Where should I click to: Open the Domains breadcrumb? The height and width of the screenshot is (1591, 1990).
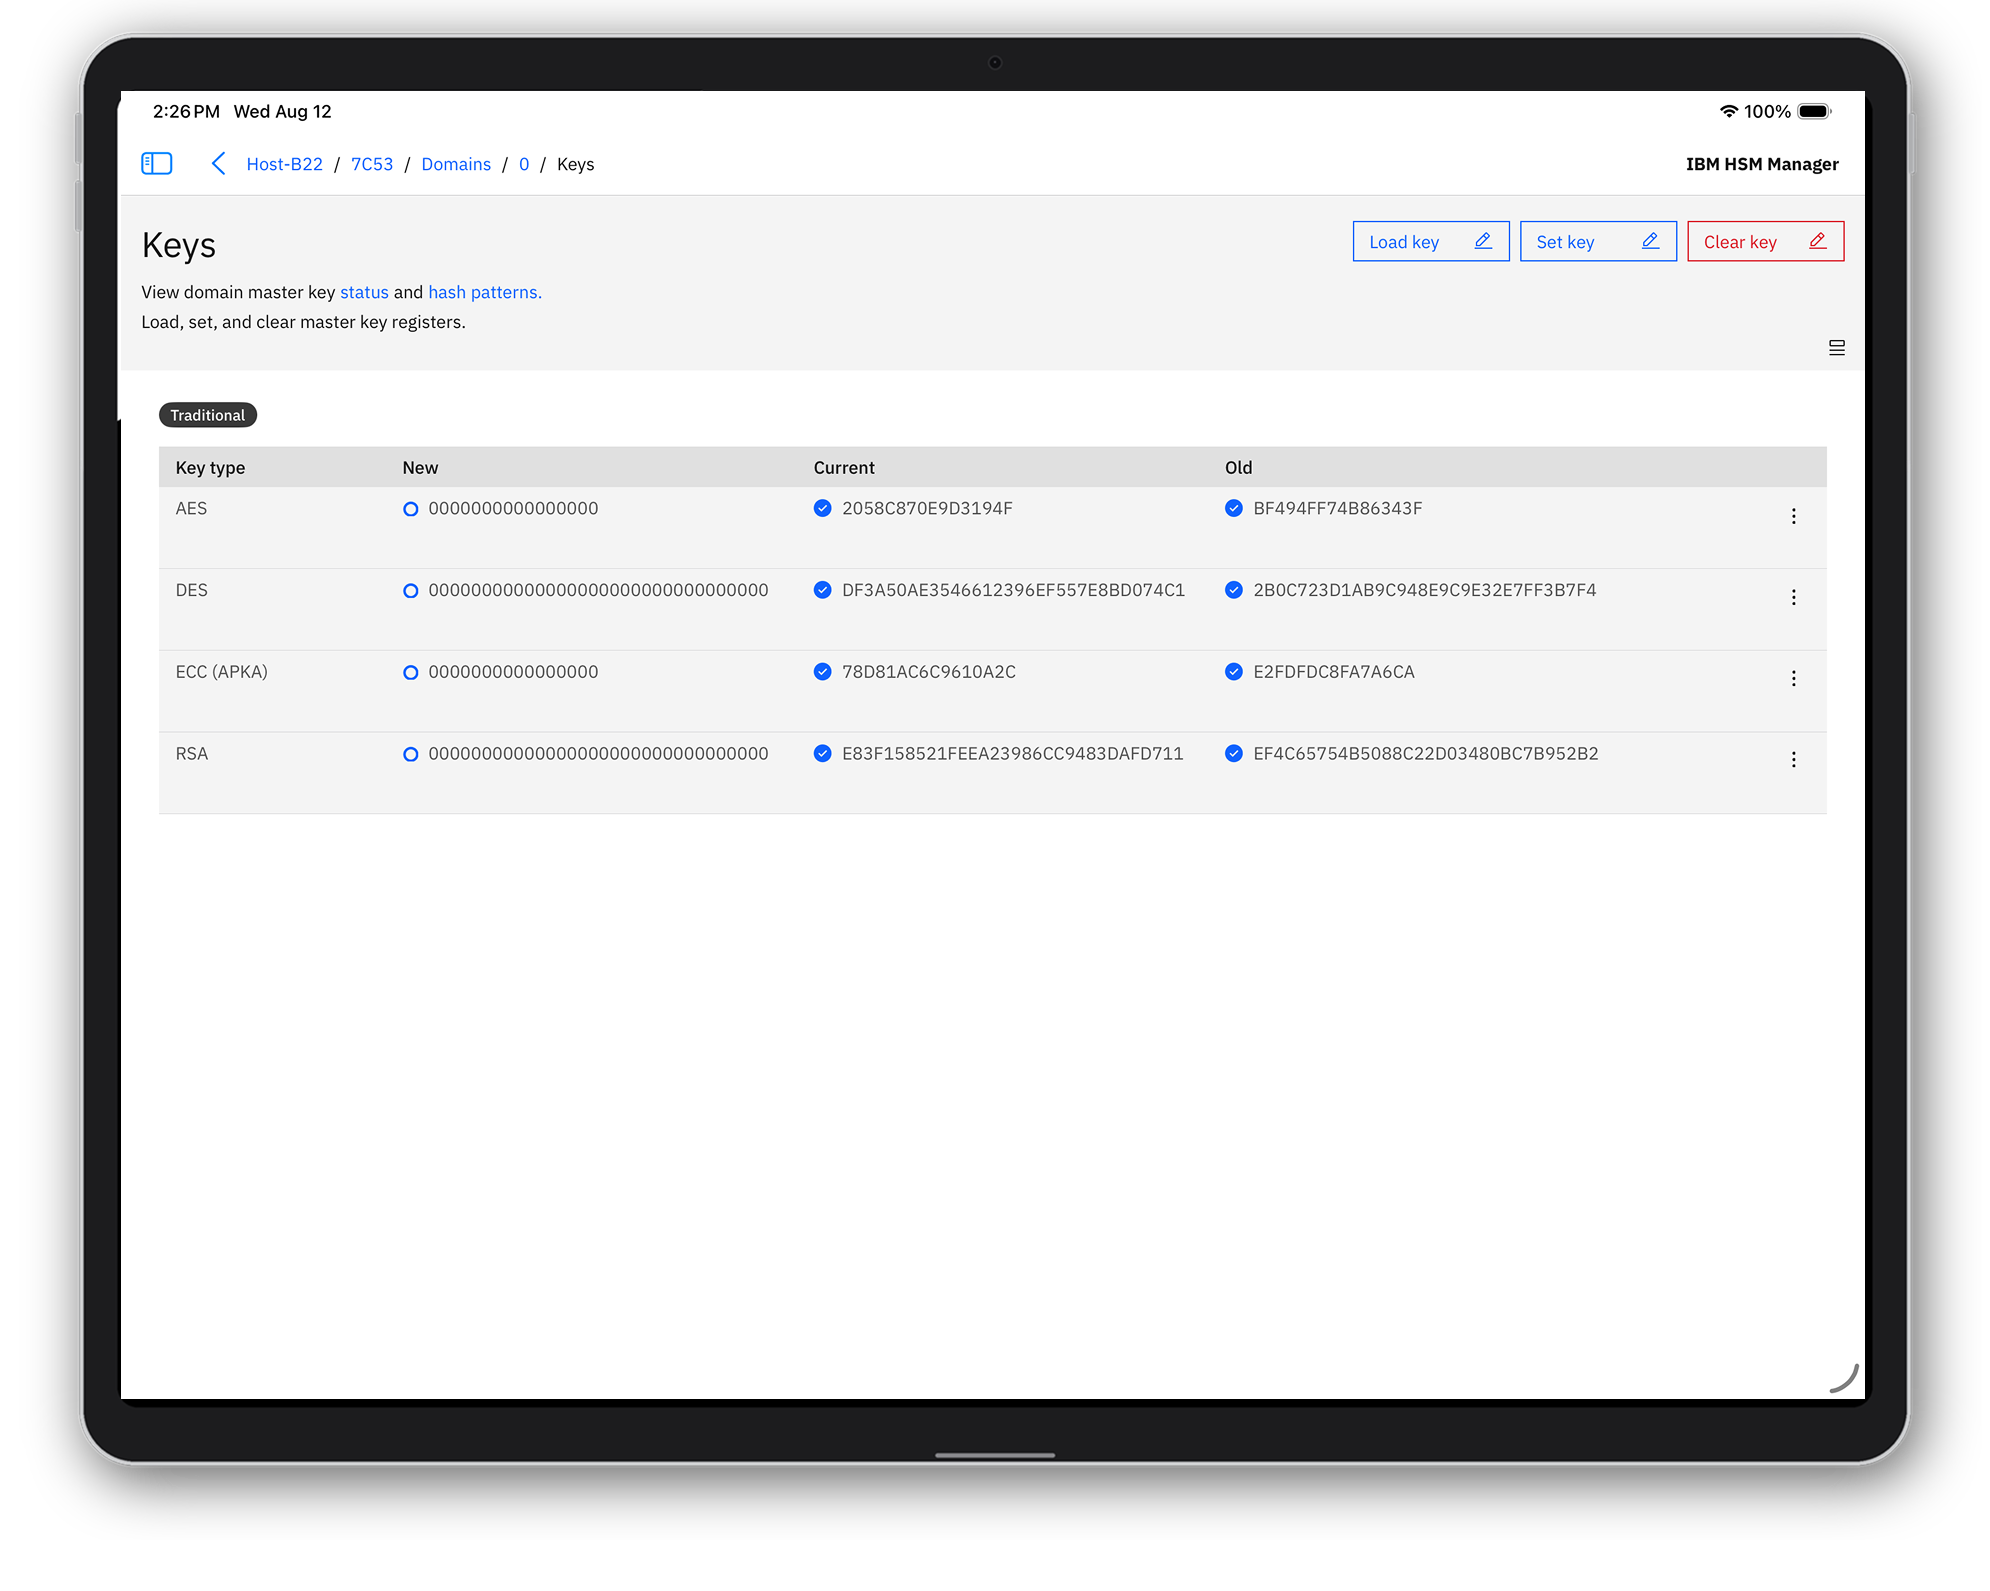pos(456,164)
